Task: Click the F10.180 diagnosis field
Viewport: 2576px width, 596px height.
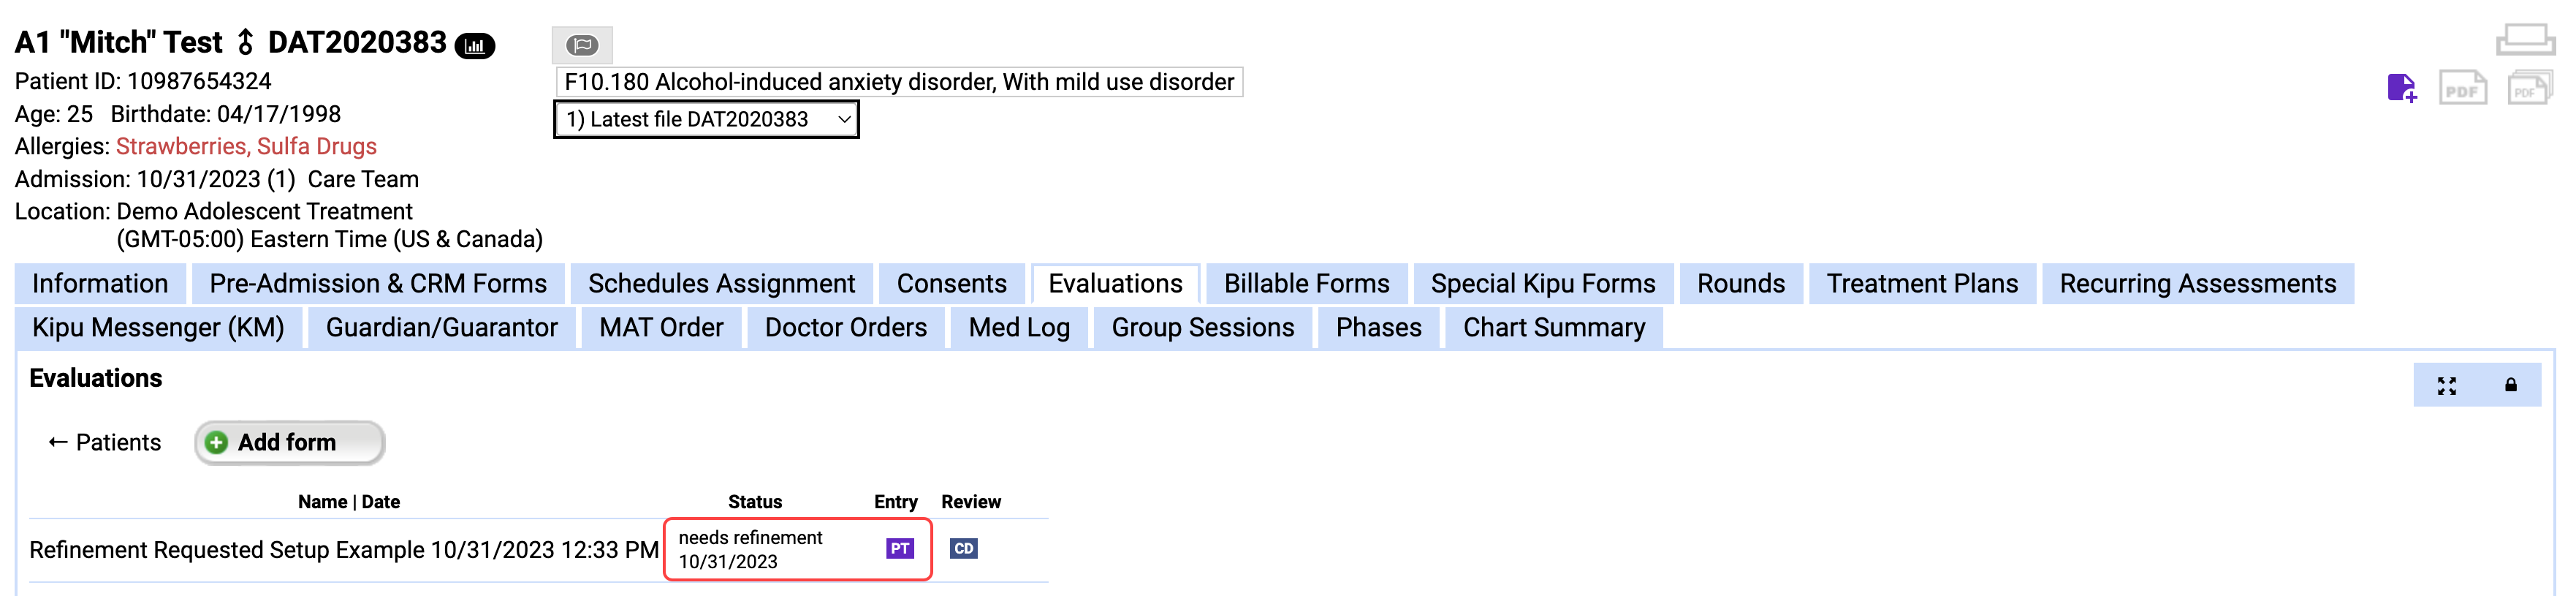Action: tap(898, 82)
